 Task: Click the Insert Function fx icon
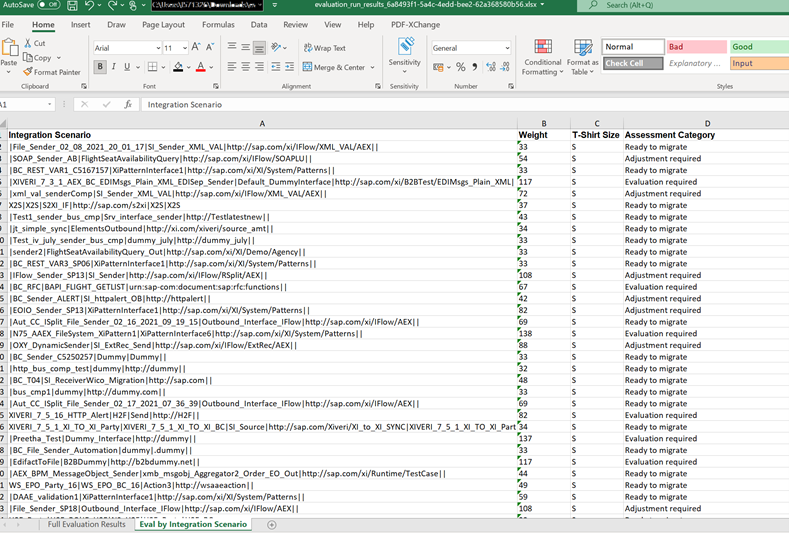point(128,104)
